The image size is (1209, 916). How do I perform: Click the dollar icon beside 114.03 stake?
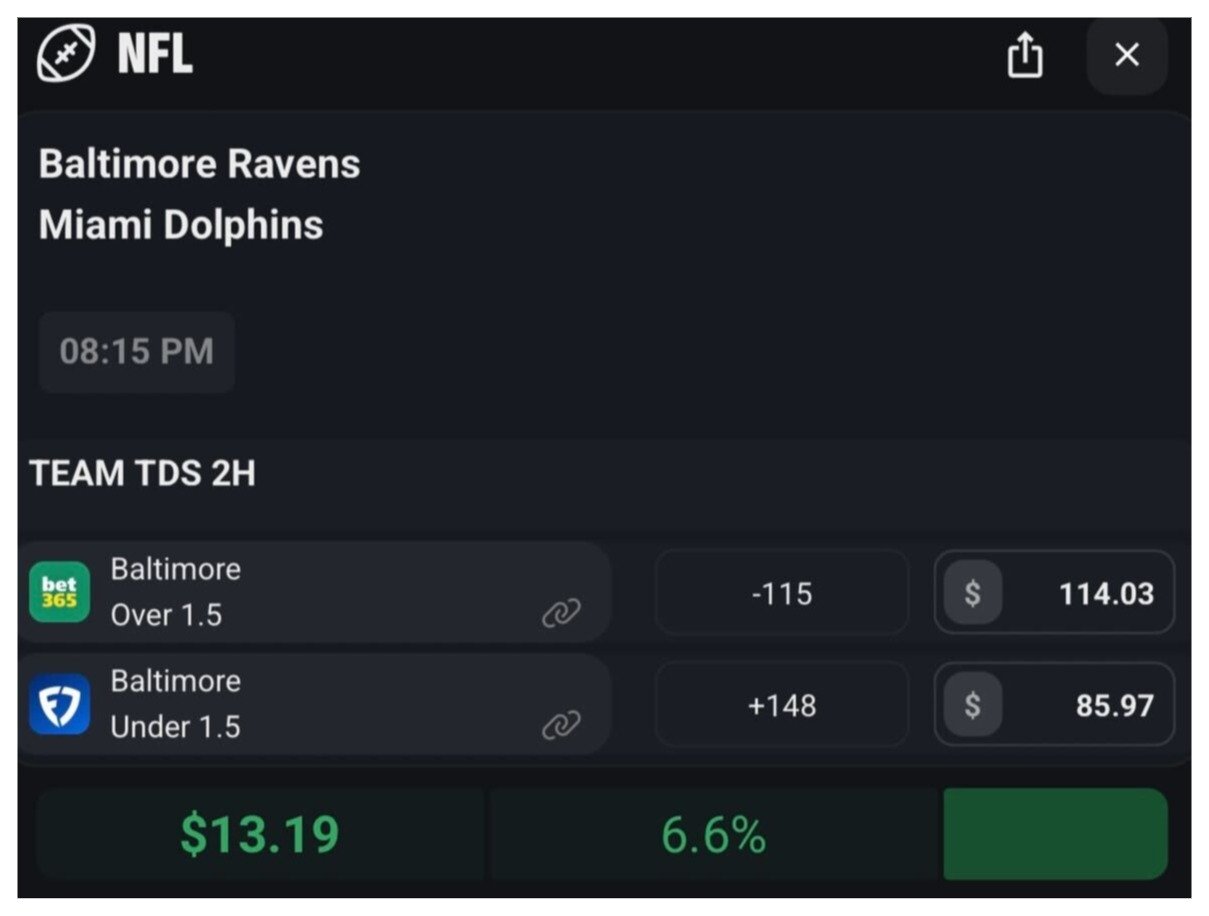972,593
